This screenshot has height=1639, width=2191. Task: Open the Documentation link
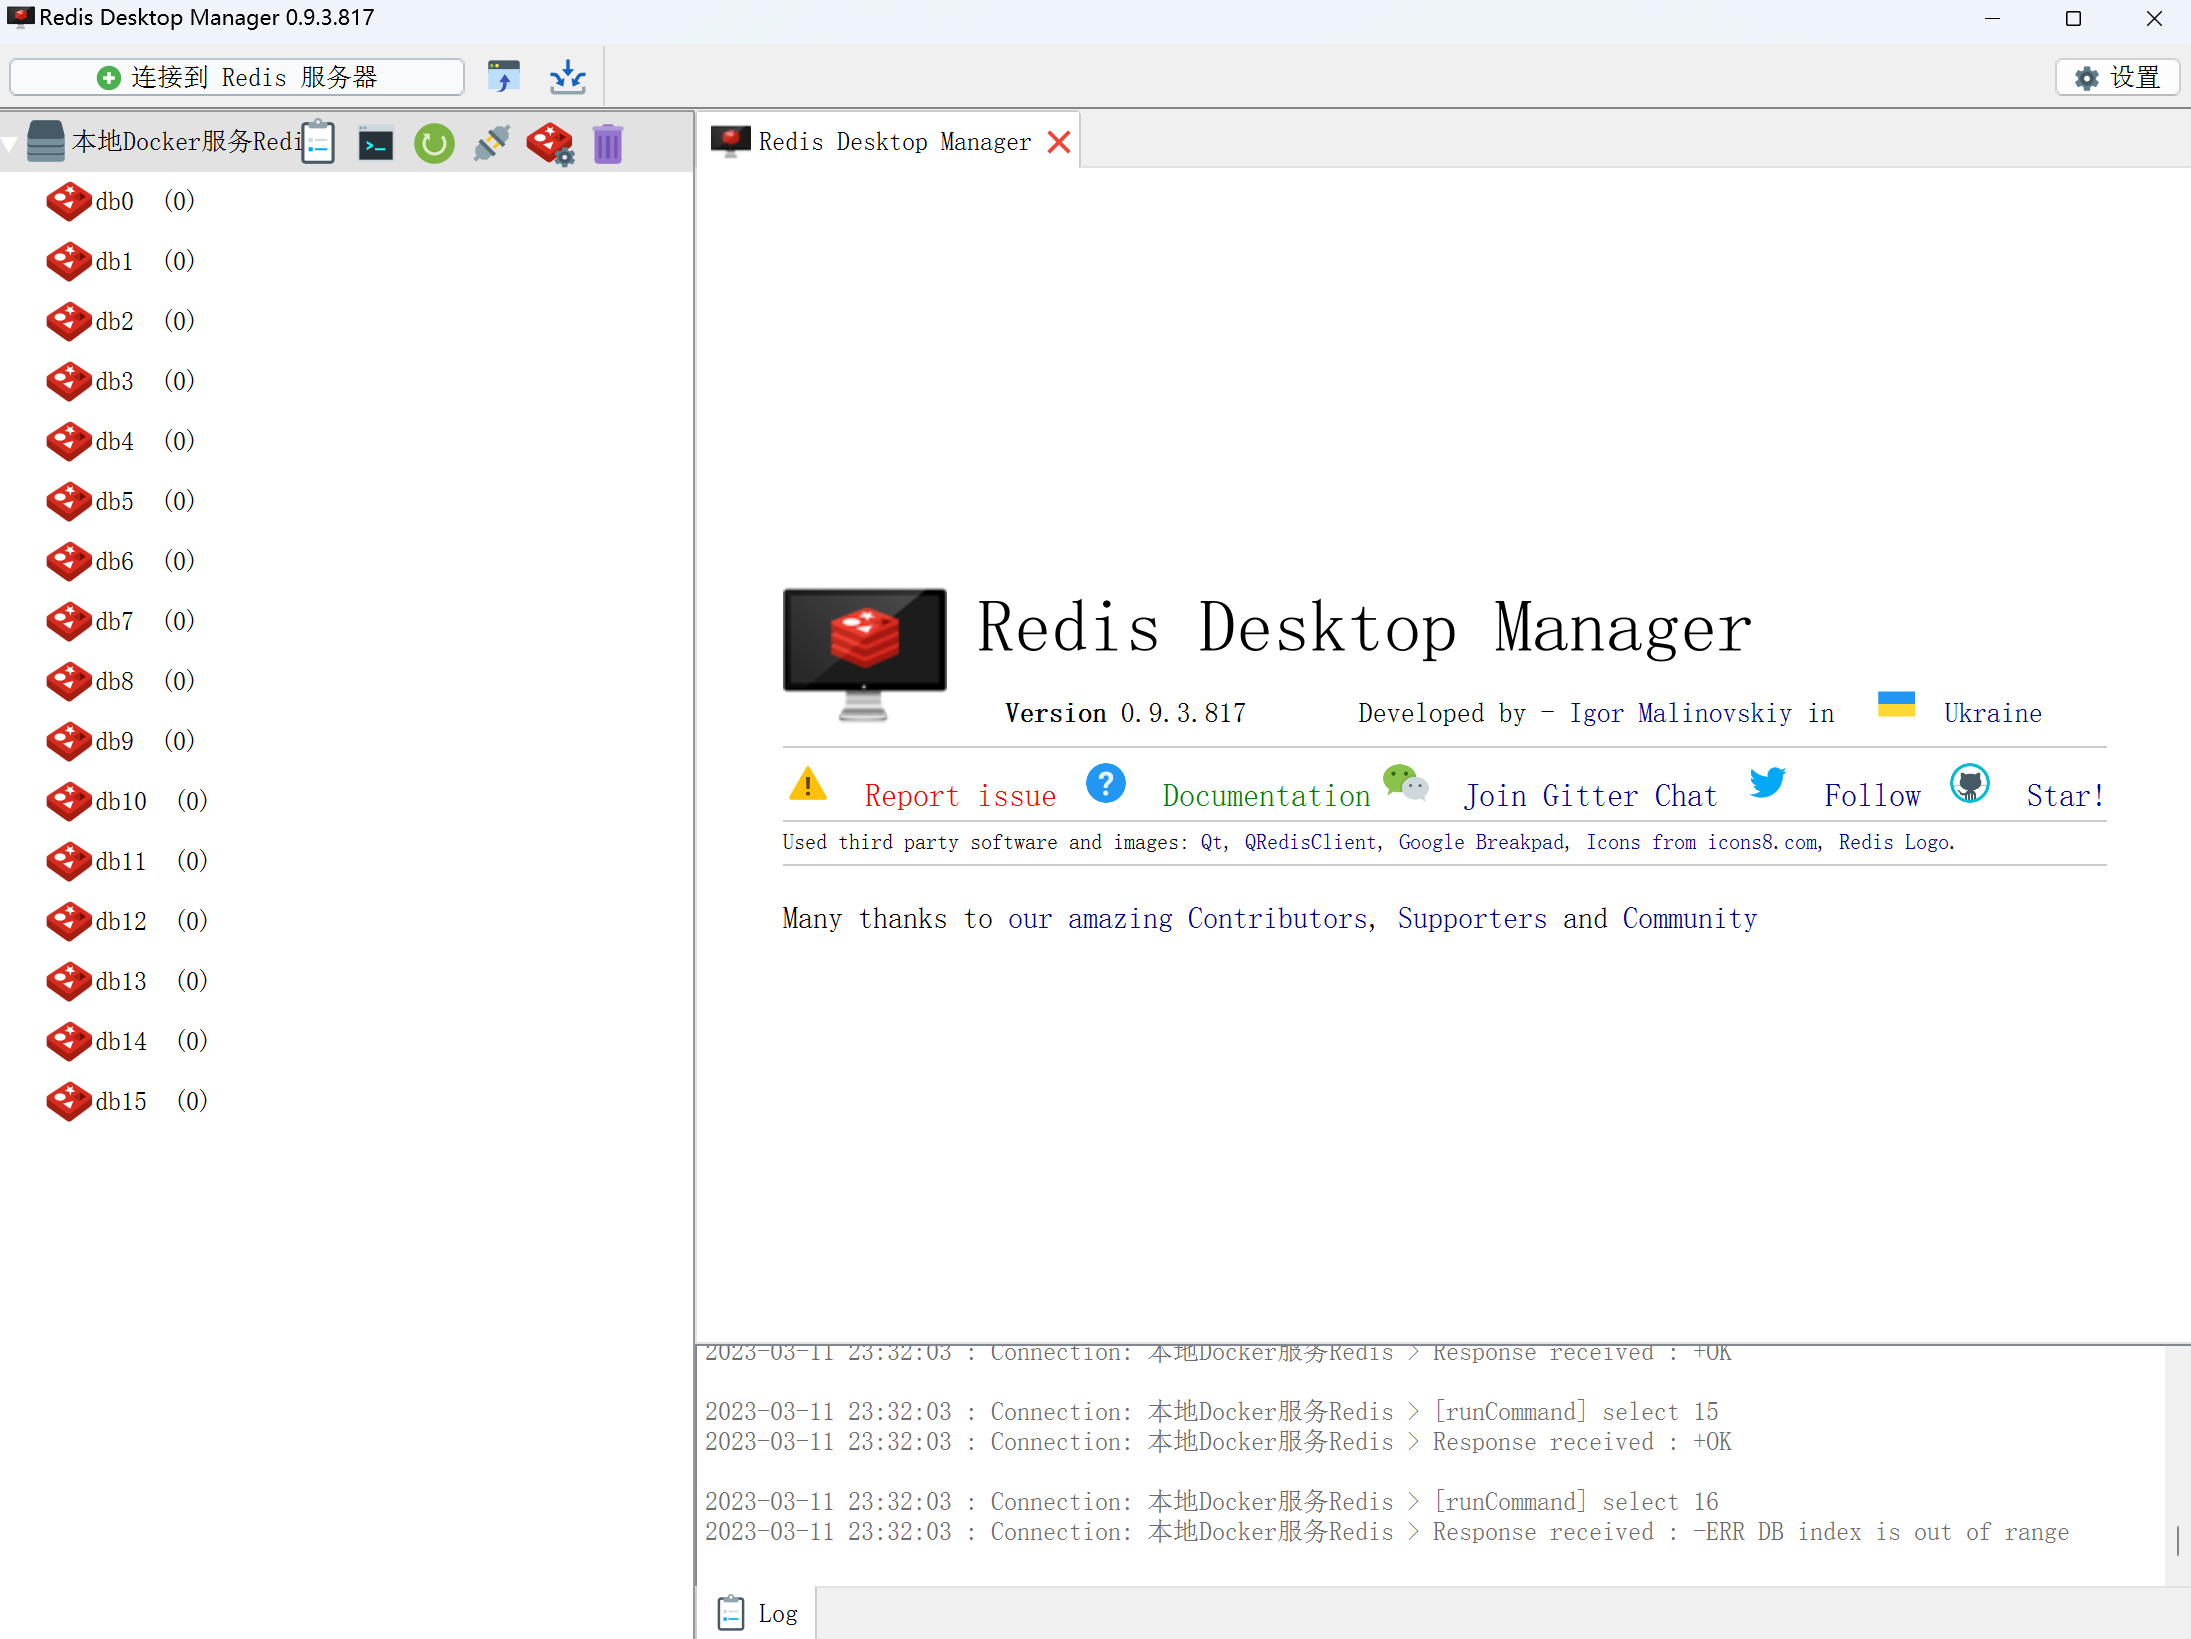pyautogui.click(x=1265, y=796)
